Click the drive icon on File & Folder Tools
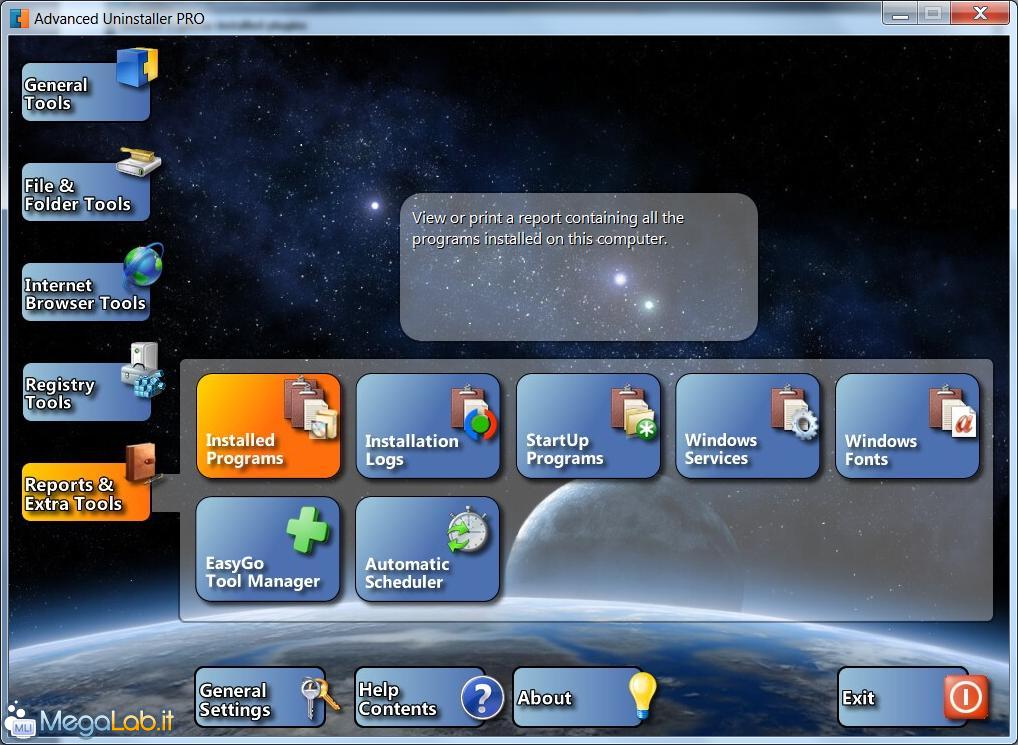 point(139,162)
